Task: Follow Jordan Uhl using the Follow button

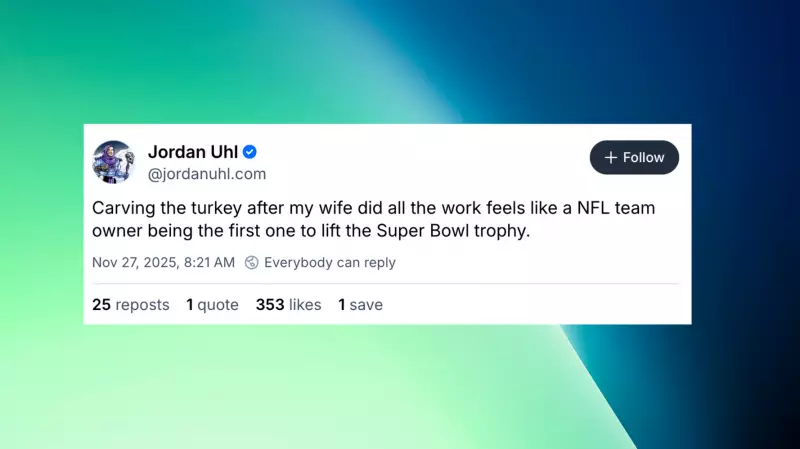Action: pyautogui.click(x=634, y=158)
